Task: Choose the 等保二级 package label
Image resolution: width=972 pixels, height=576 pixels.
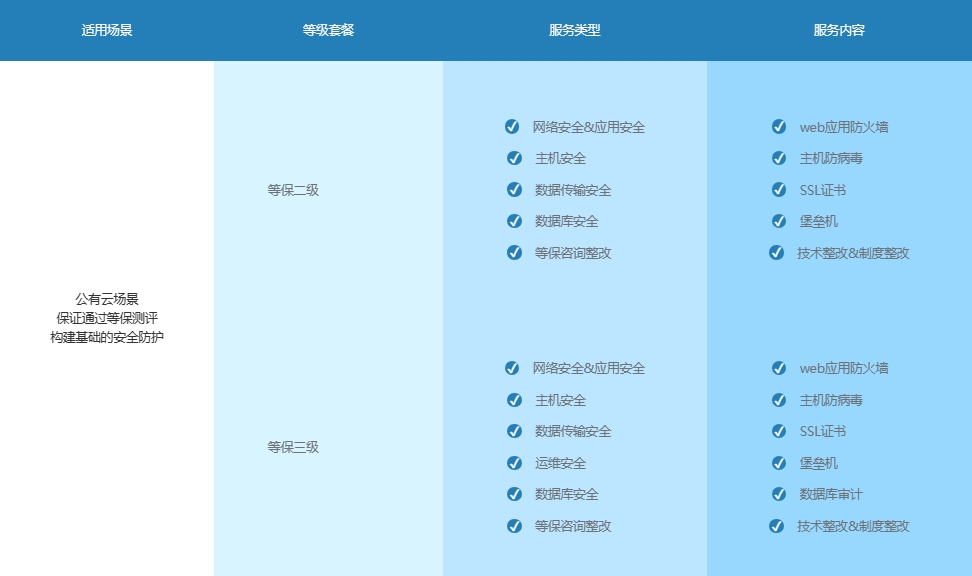Action: (x=293, y=190)
